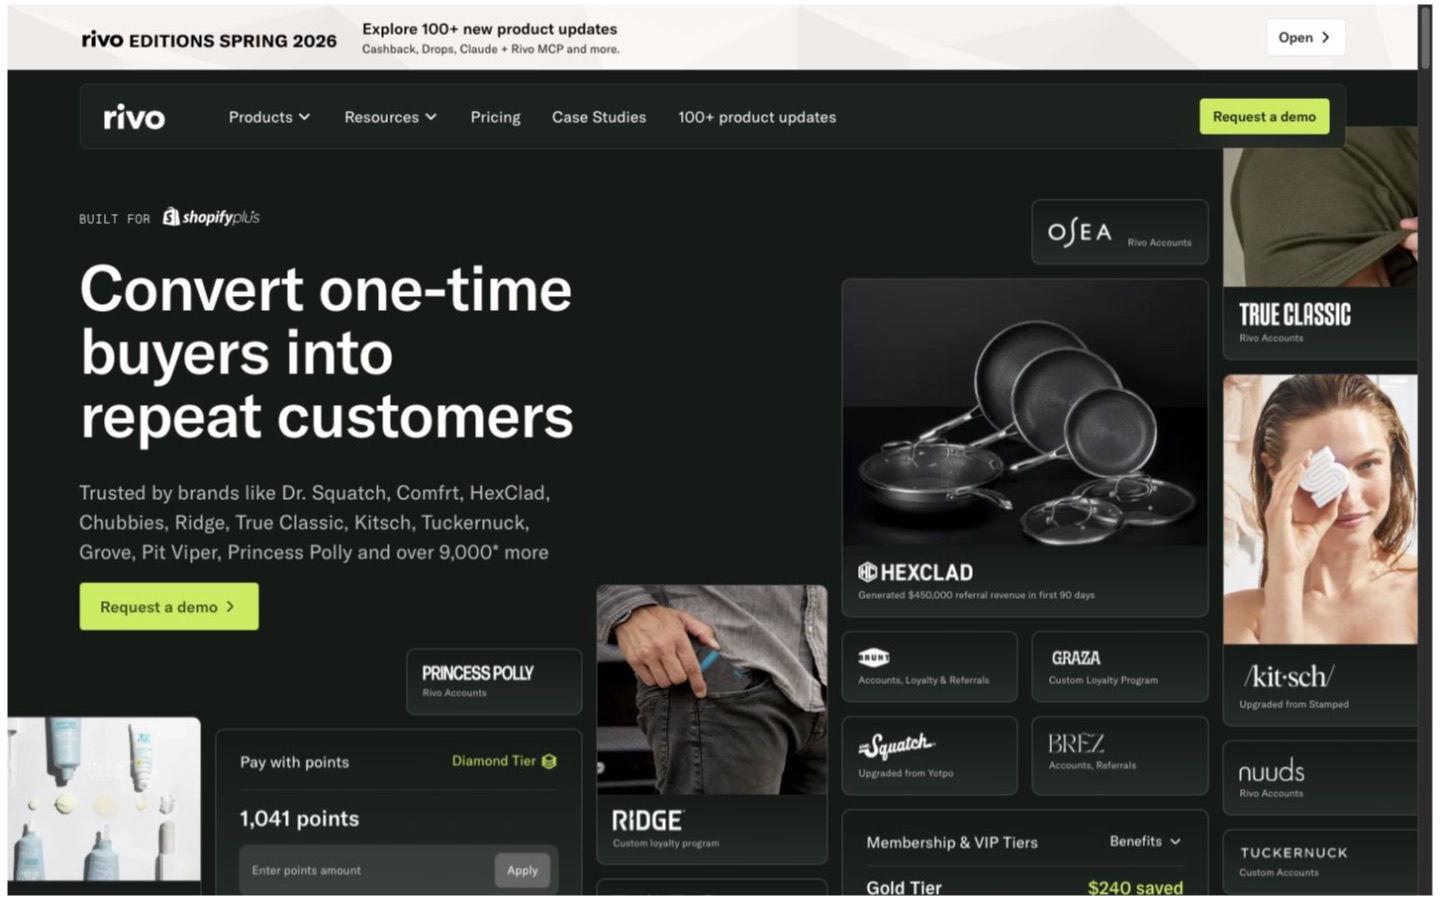
Task: Click the "1,041 points" value
Action: click(x=299, y=818)
